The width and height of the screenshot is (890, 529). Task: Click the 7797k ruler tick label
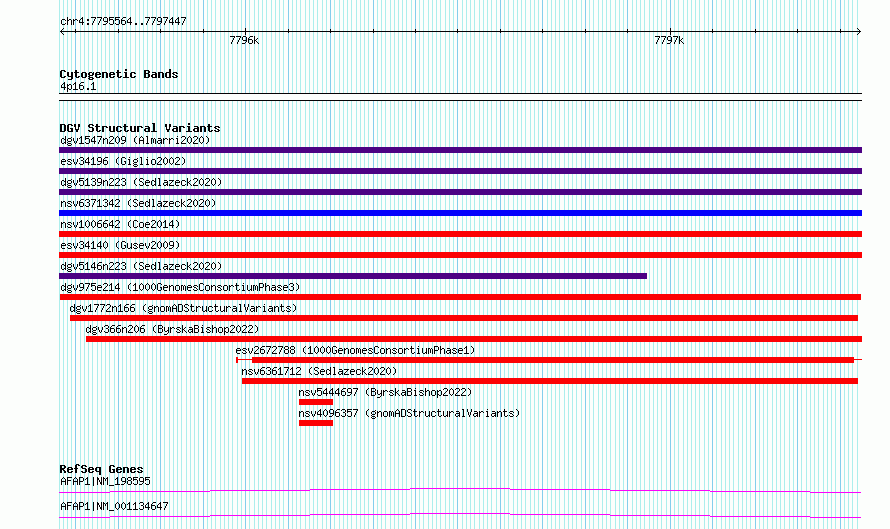(669, 40)
